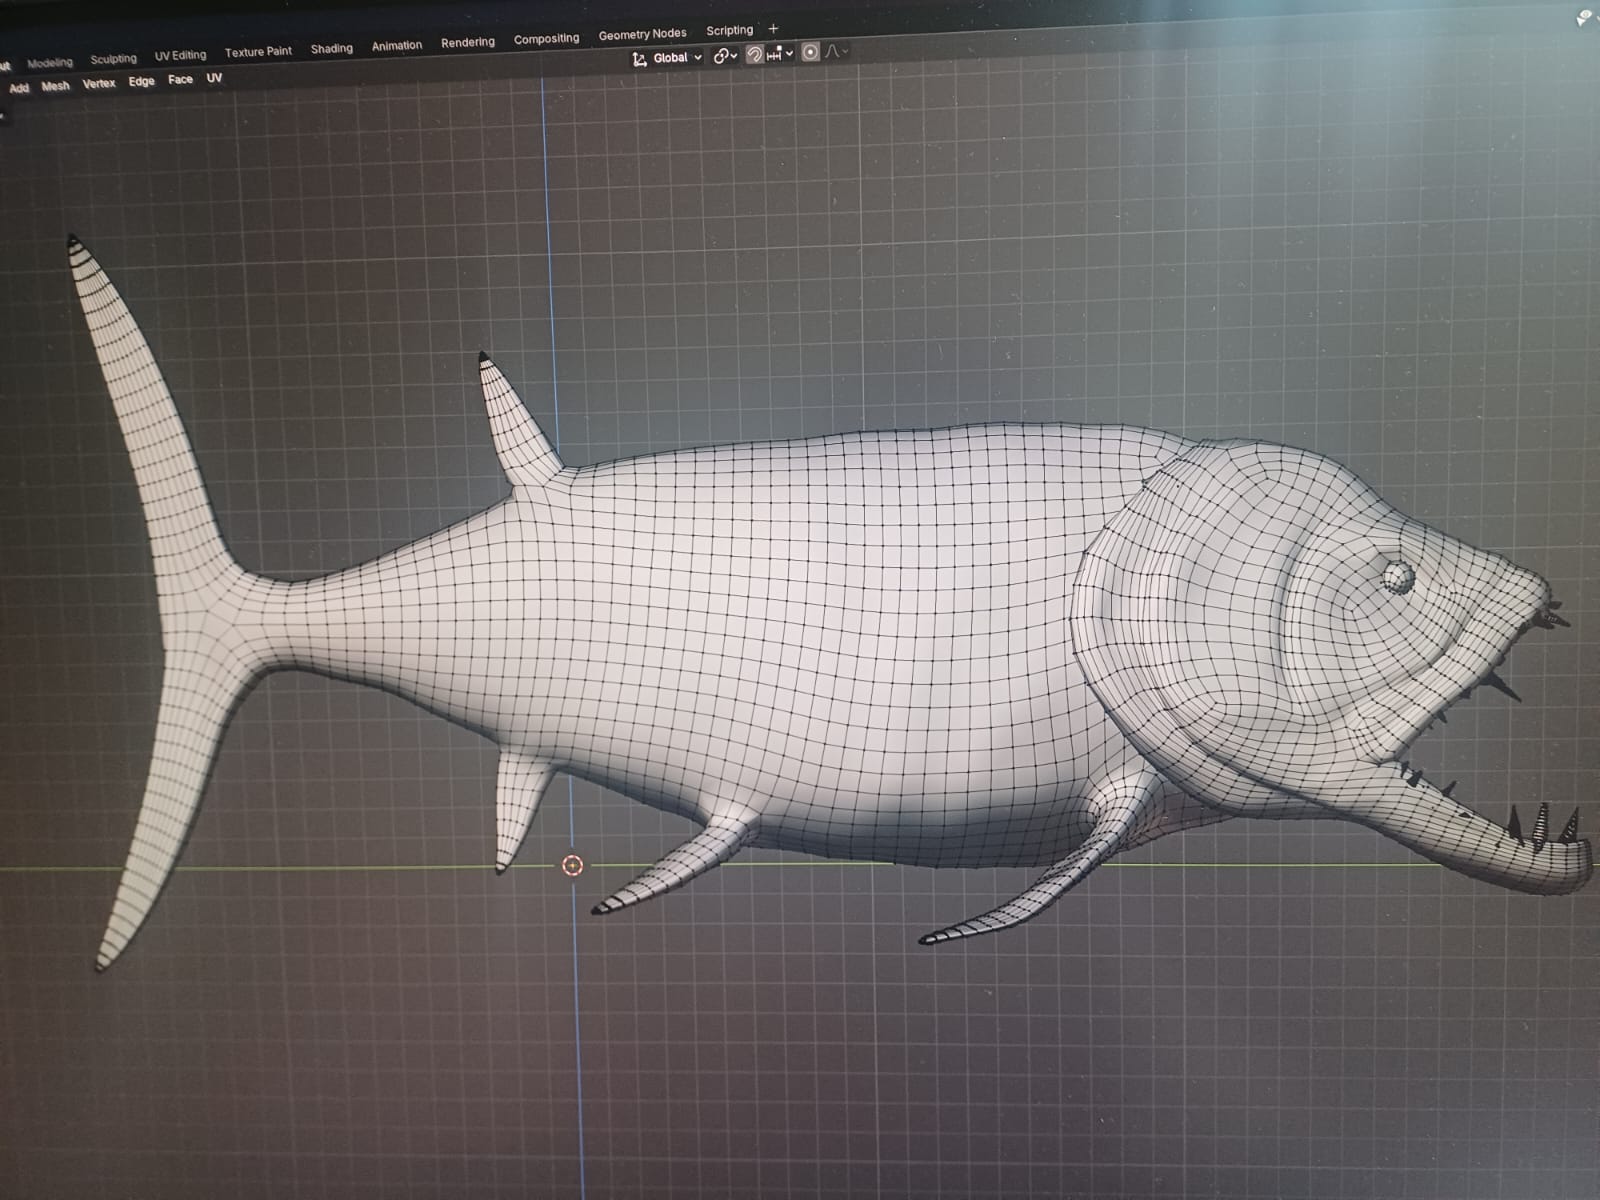The height and width of the screenshot is (1200, 1600).
Task: Open the Add menu
Action: point(19,88)
